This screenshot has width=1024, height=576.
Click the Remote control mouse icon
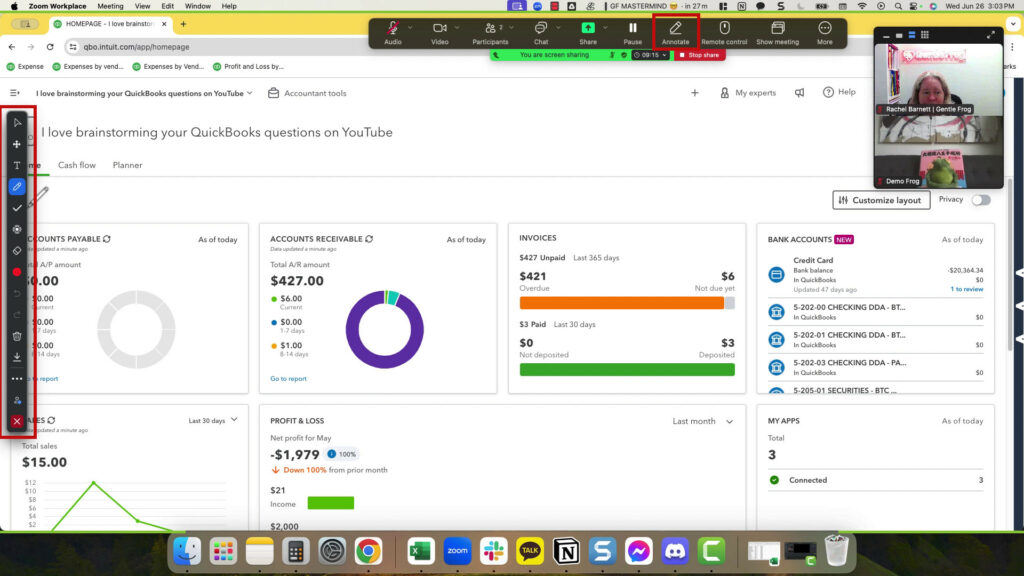point(724,32)
